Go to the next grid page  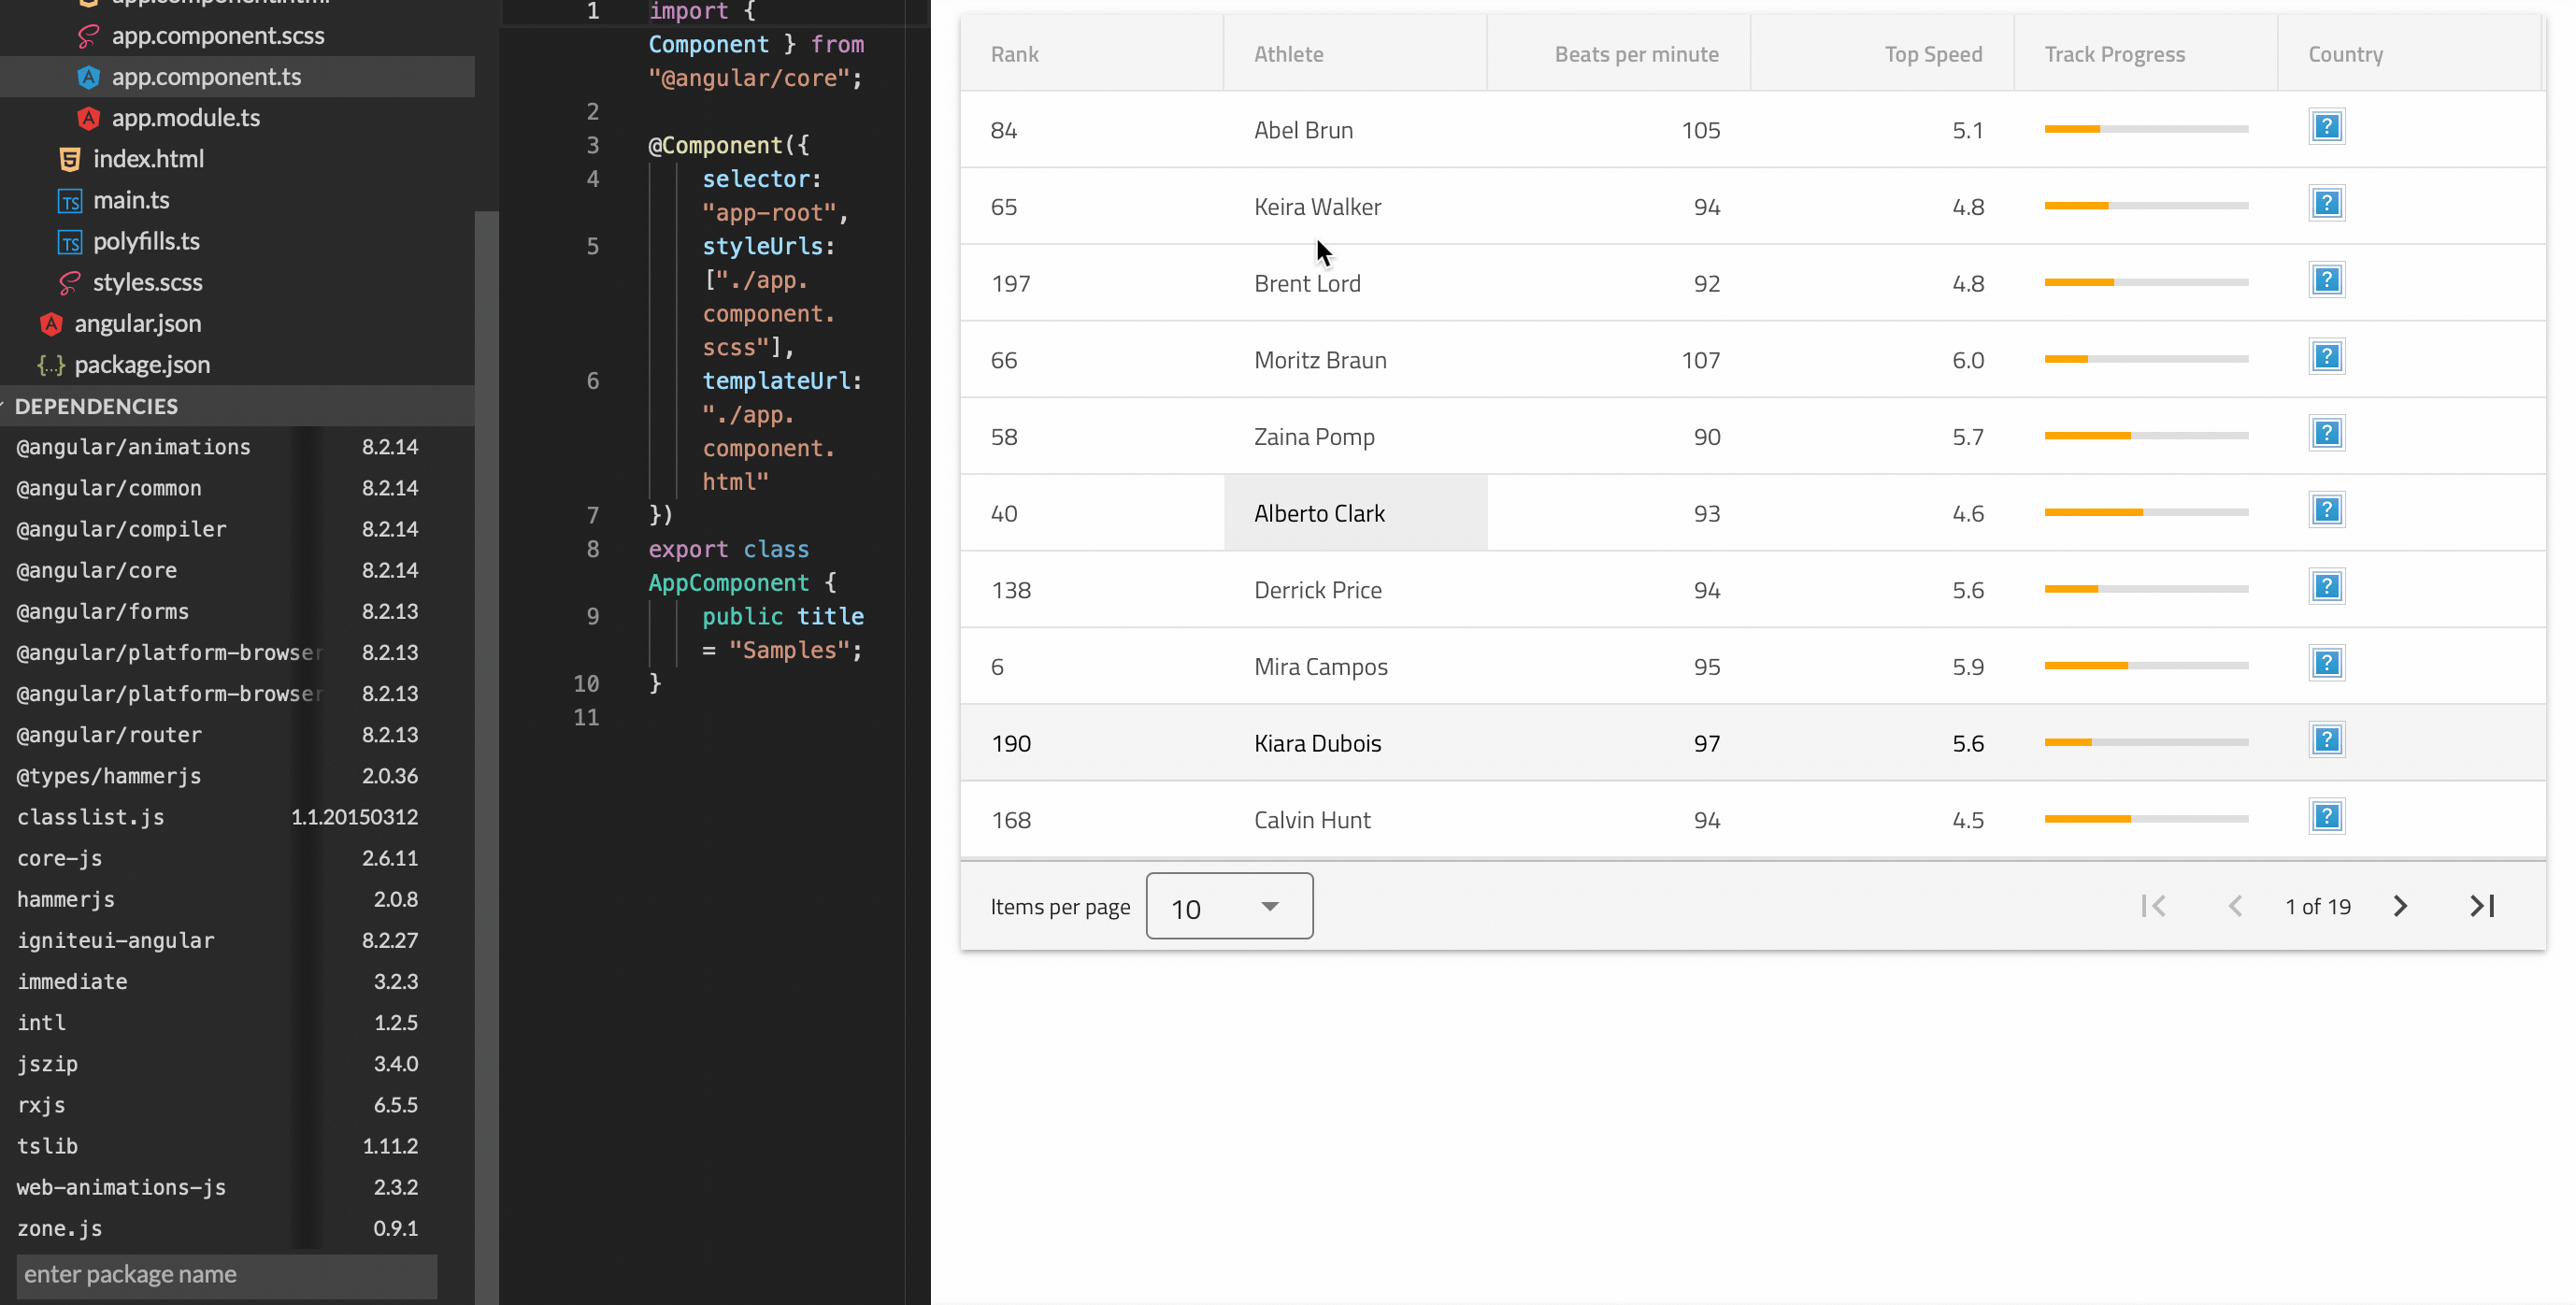point(2400,906)
